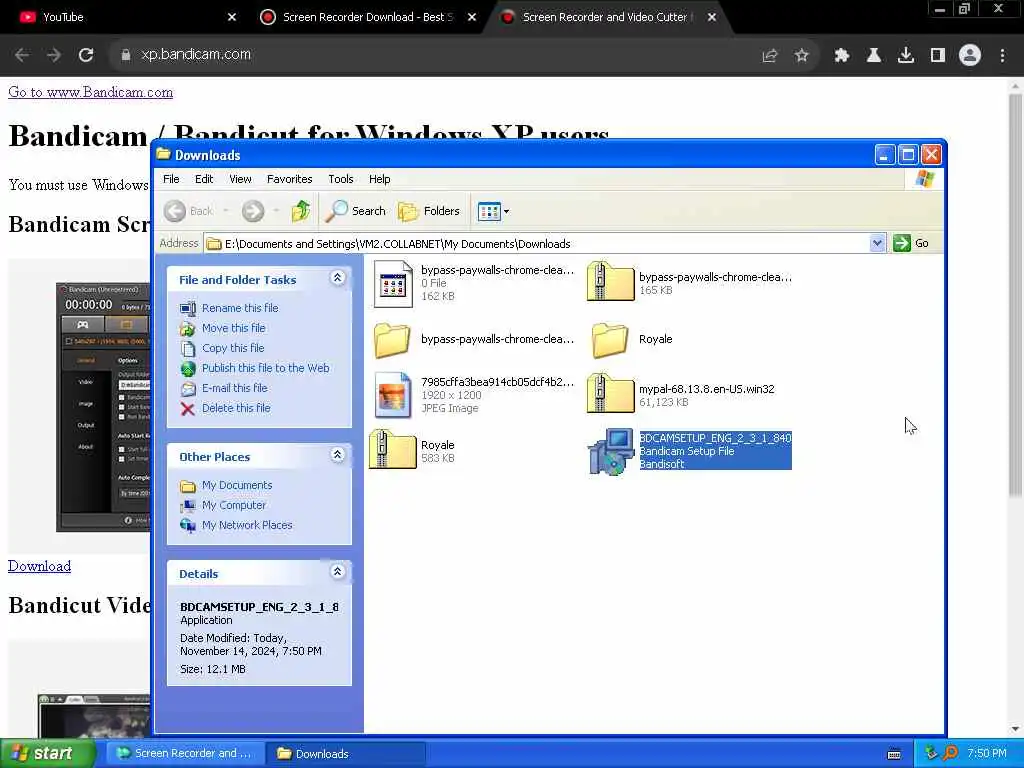This screenshot has width=1024, height=768.
Task: Open browser extensions puzzle icon
Action: point(842,56)
